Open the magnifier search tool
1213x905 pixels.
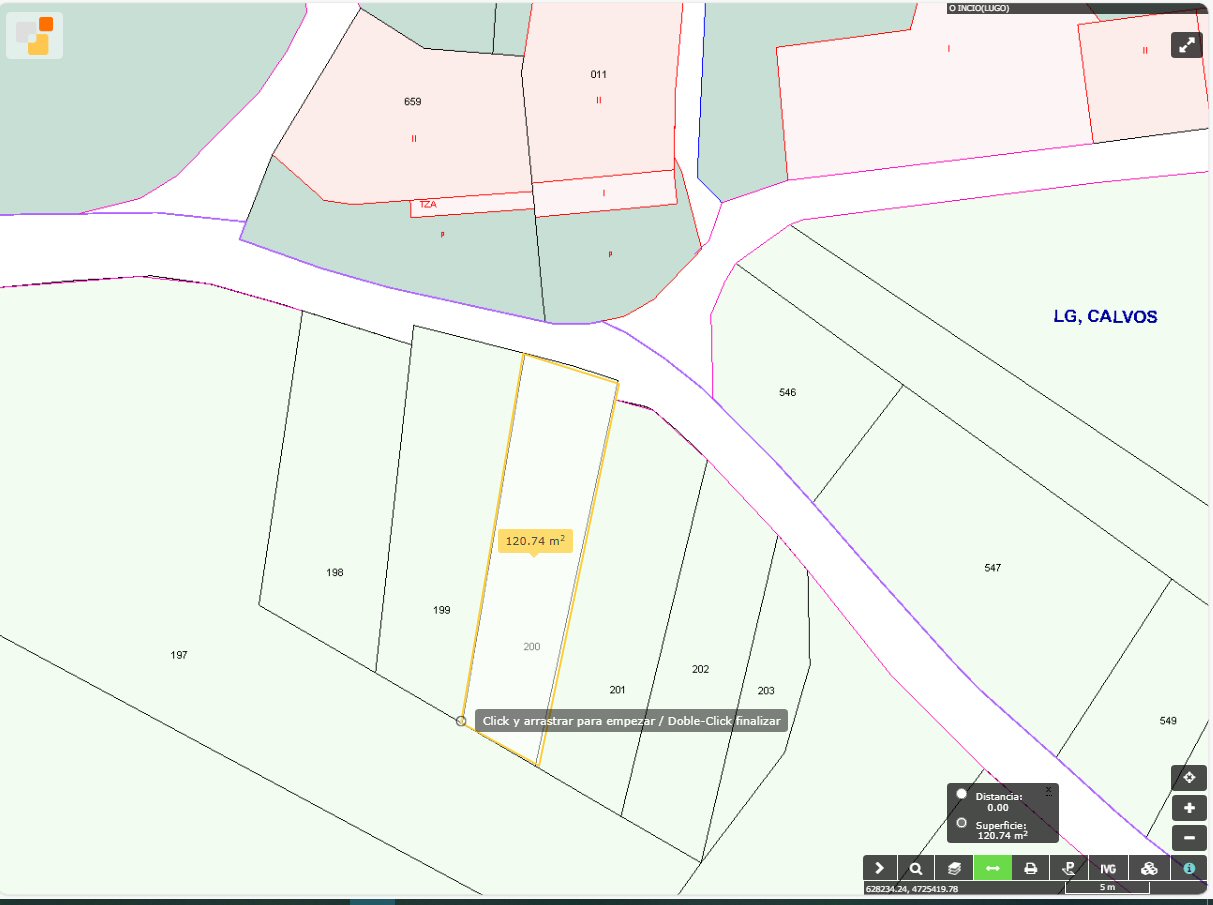[916, 868]
